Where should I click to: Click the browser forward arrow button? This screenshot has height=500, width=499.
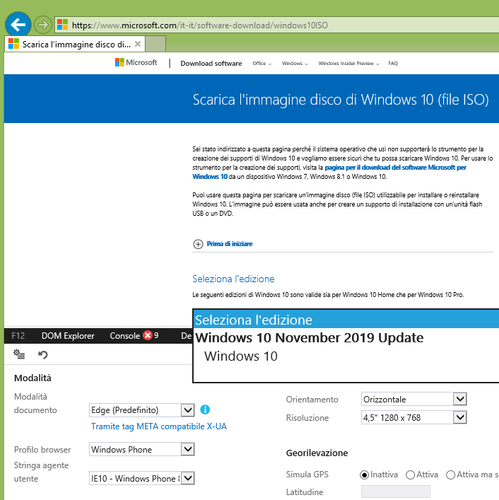(x=43, y=24)
